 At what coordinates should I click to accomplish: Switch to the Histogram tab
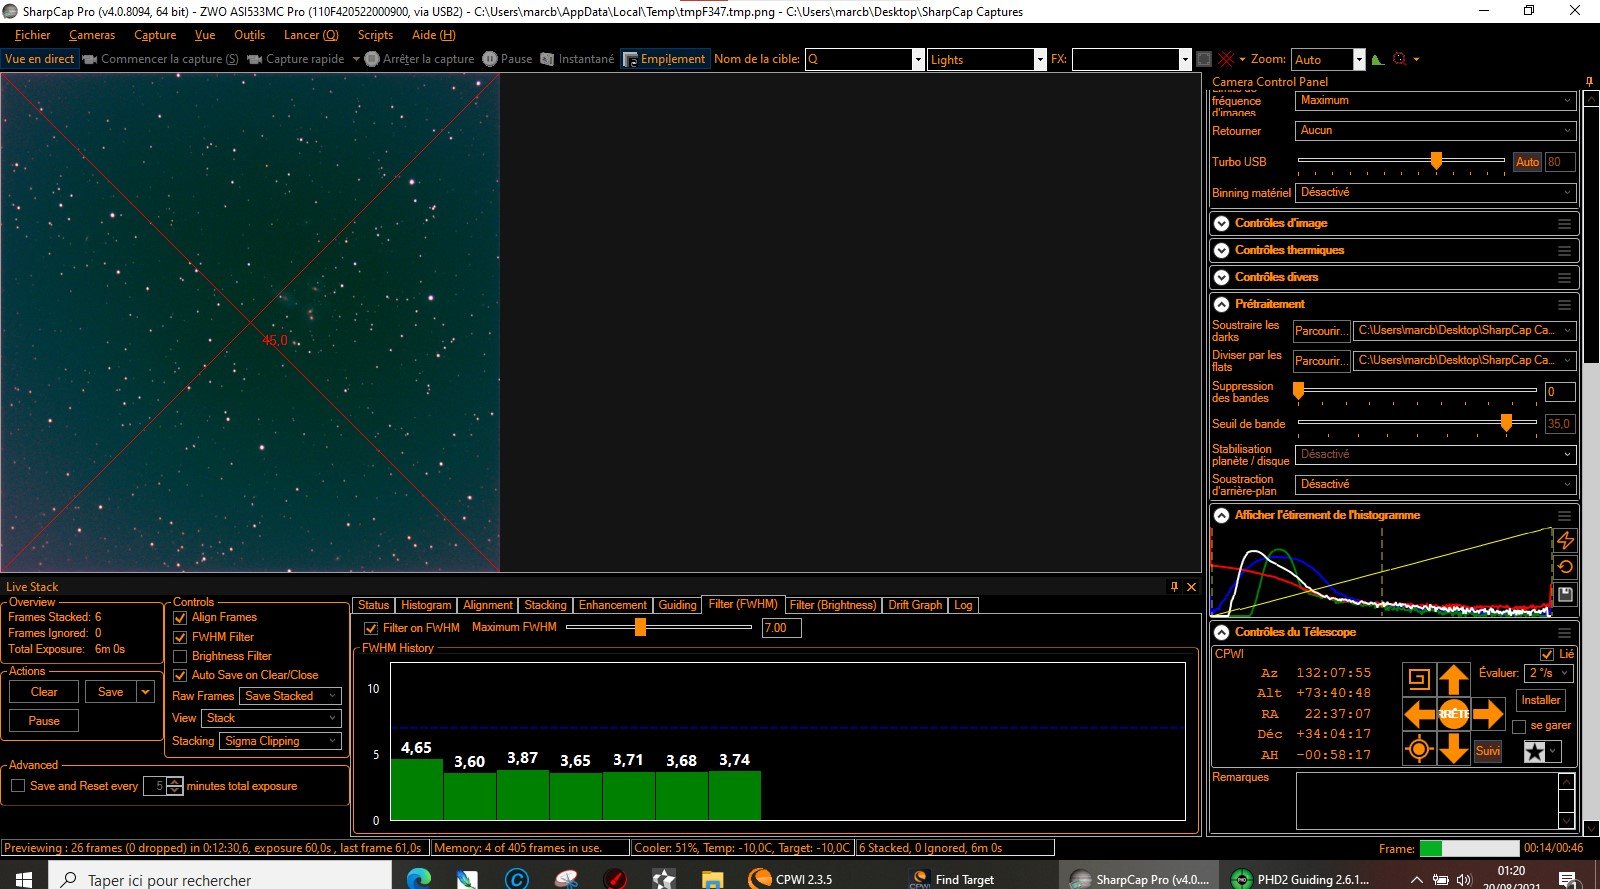pos(426,605)
